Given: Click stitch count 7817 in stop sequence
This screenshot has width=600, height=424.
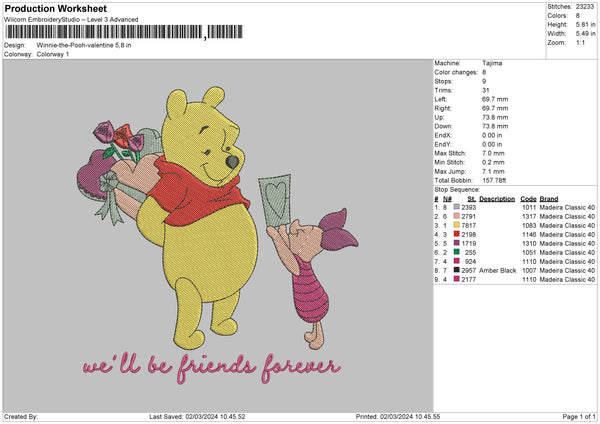Looking at the screenshot, I should point(469,225).
